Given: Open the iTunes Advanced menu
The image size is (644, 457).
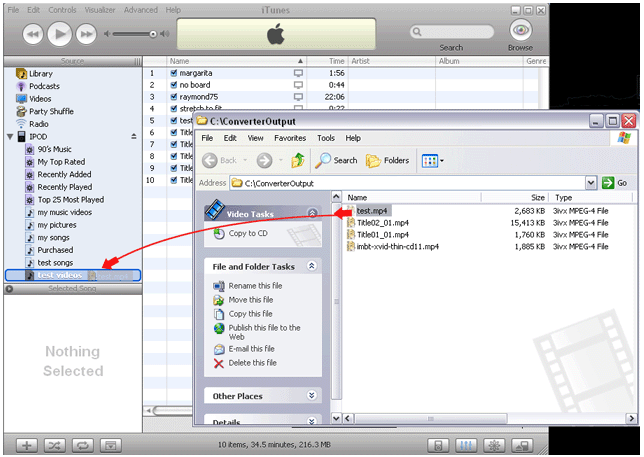Looking at the screenshot, I should [x=140, y=10].
